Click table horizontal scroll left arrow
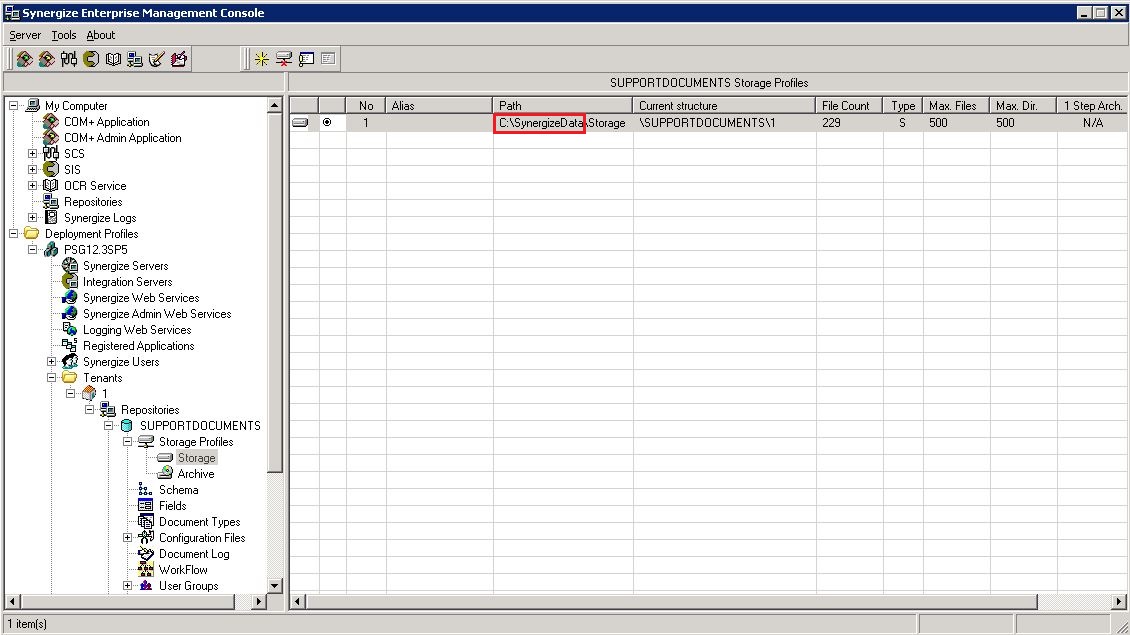 pos(298,601)
